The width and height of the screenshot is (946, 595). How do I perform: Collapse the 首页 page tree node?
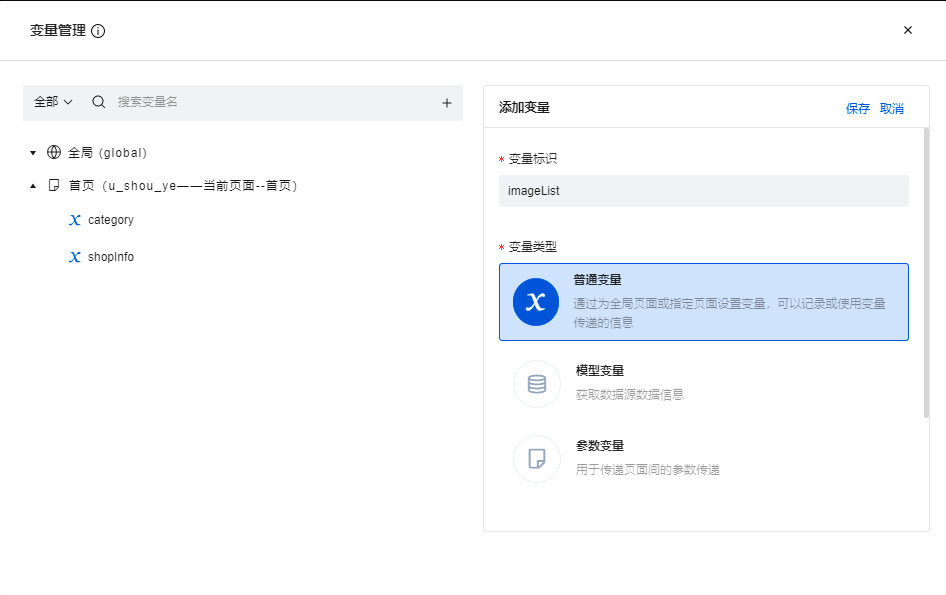click(x=33, y=186)
